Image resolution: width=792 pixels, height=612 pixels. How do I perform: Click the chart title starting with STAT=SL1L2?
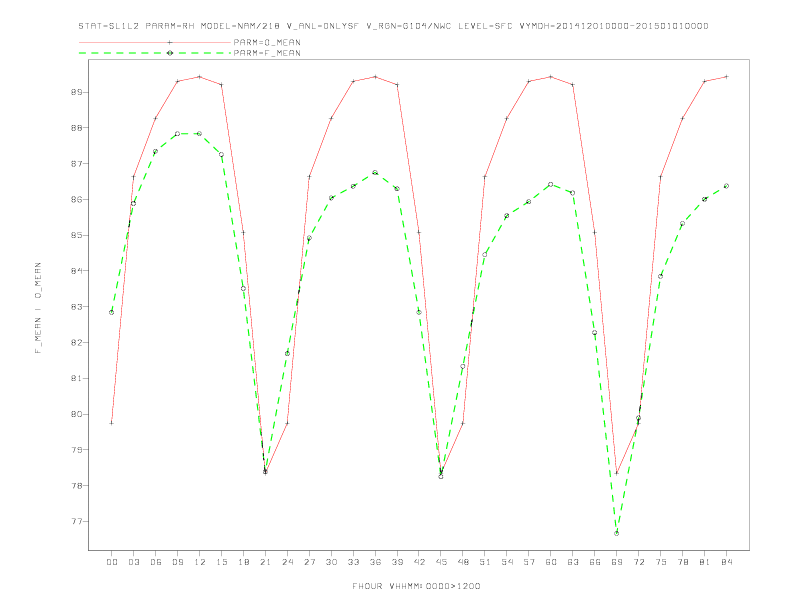[x=393, y=26]
